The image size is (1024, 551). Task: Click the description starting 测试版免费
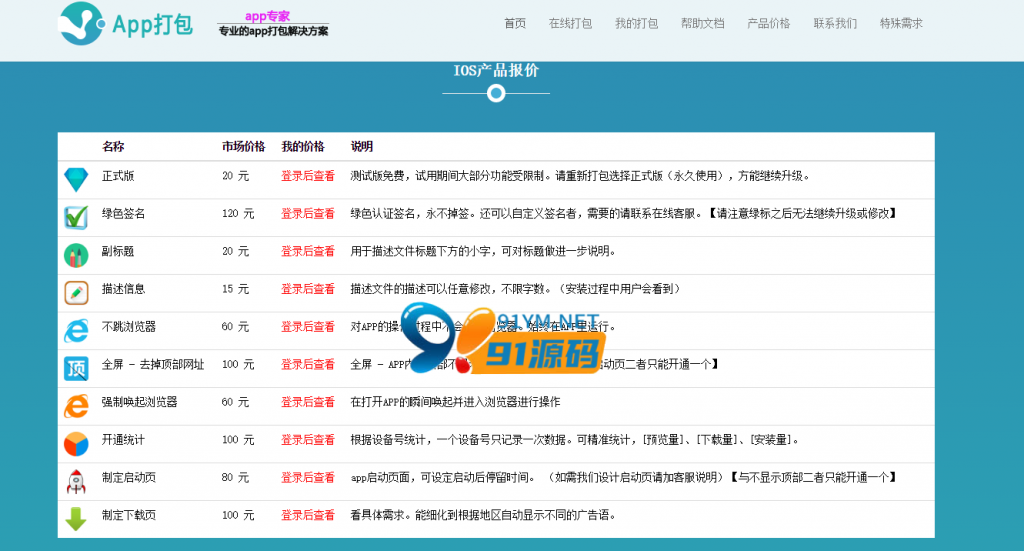(582, 176)
